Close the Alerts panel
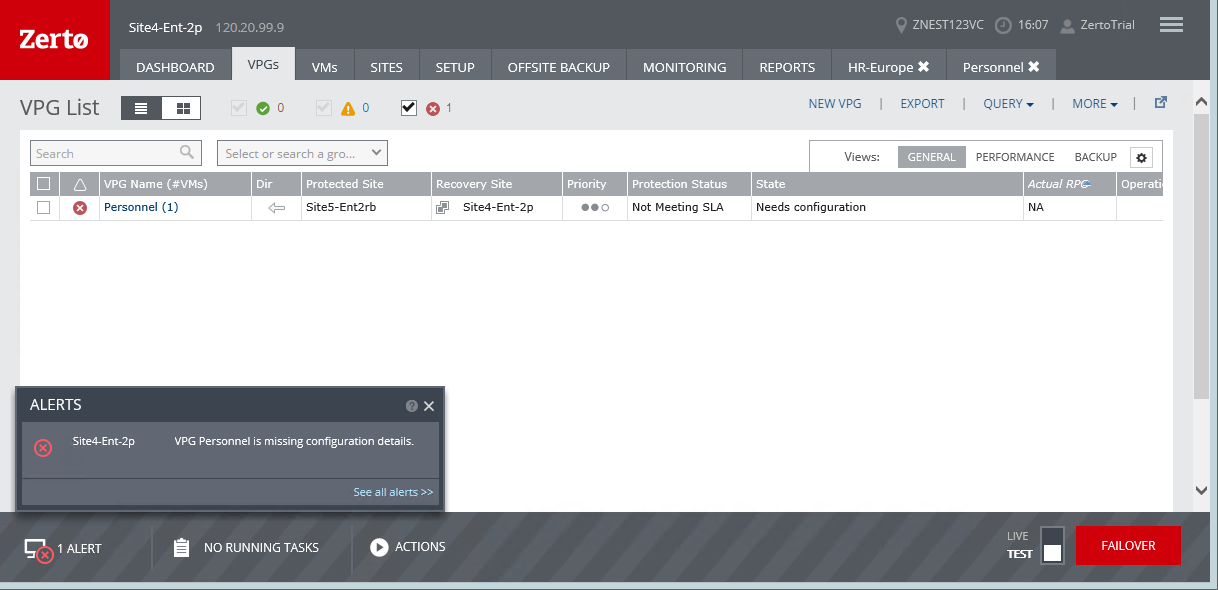 pos(429,406)
